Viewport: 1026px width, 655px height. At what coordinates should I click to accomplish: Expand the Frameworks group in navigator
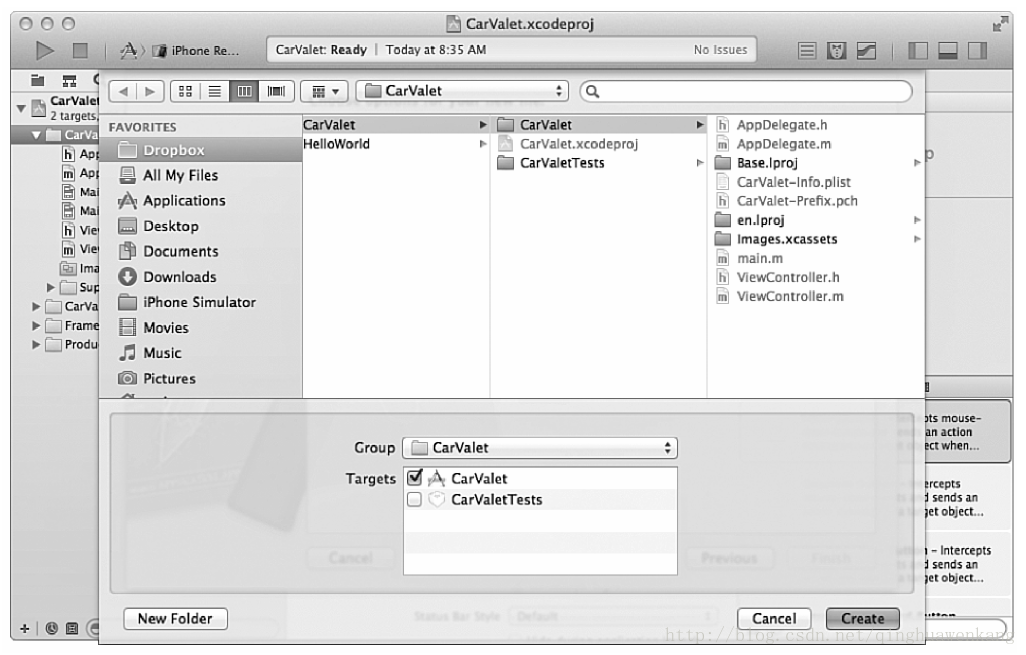pos(36,325)
